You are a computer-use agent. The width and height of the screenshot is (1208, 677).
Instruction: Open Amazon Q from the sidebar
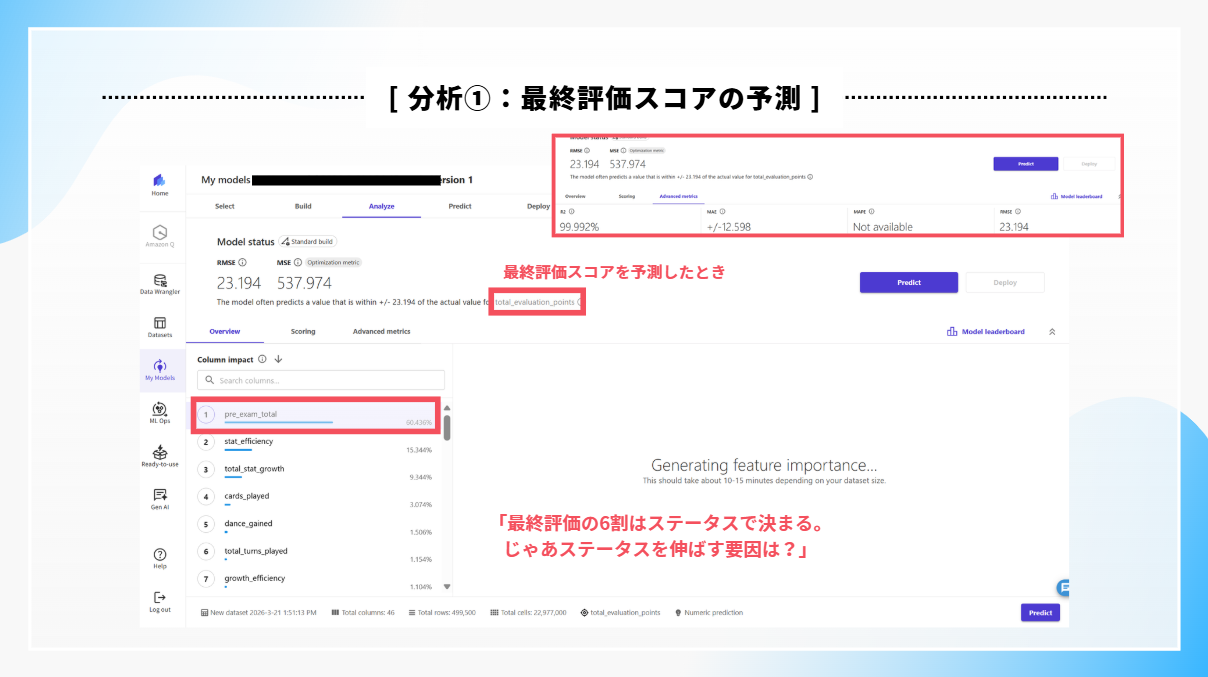point(160,235)
